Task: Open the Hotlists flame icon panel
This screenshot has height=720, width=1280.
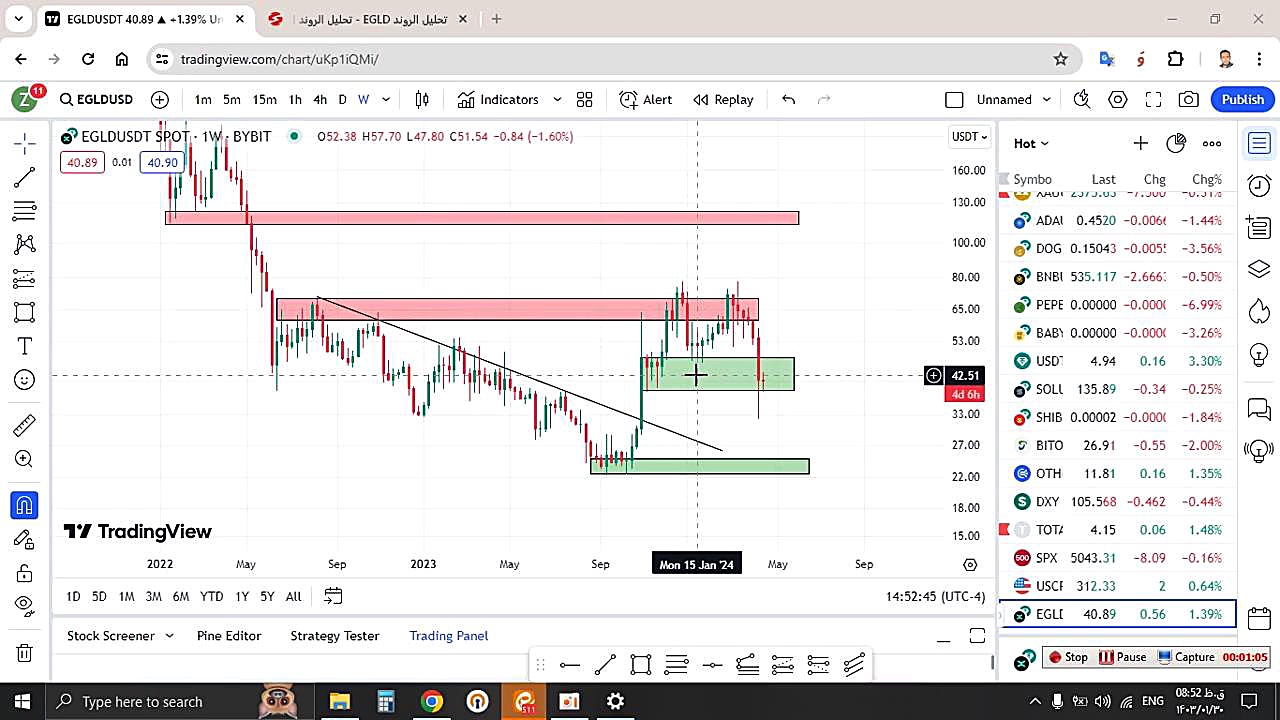Action: coord(1259,312)
